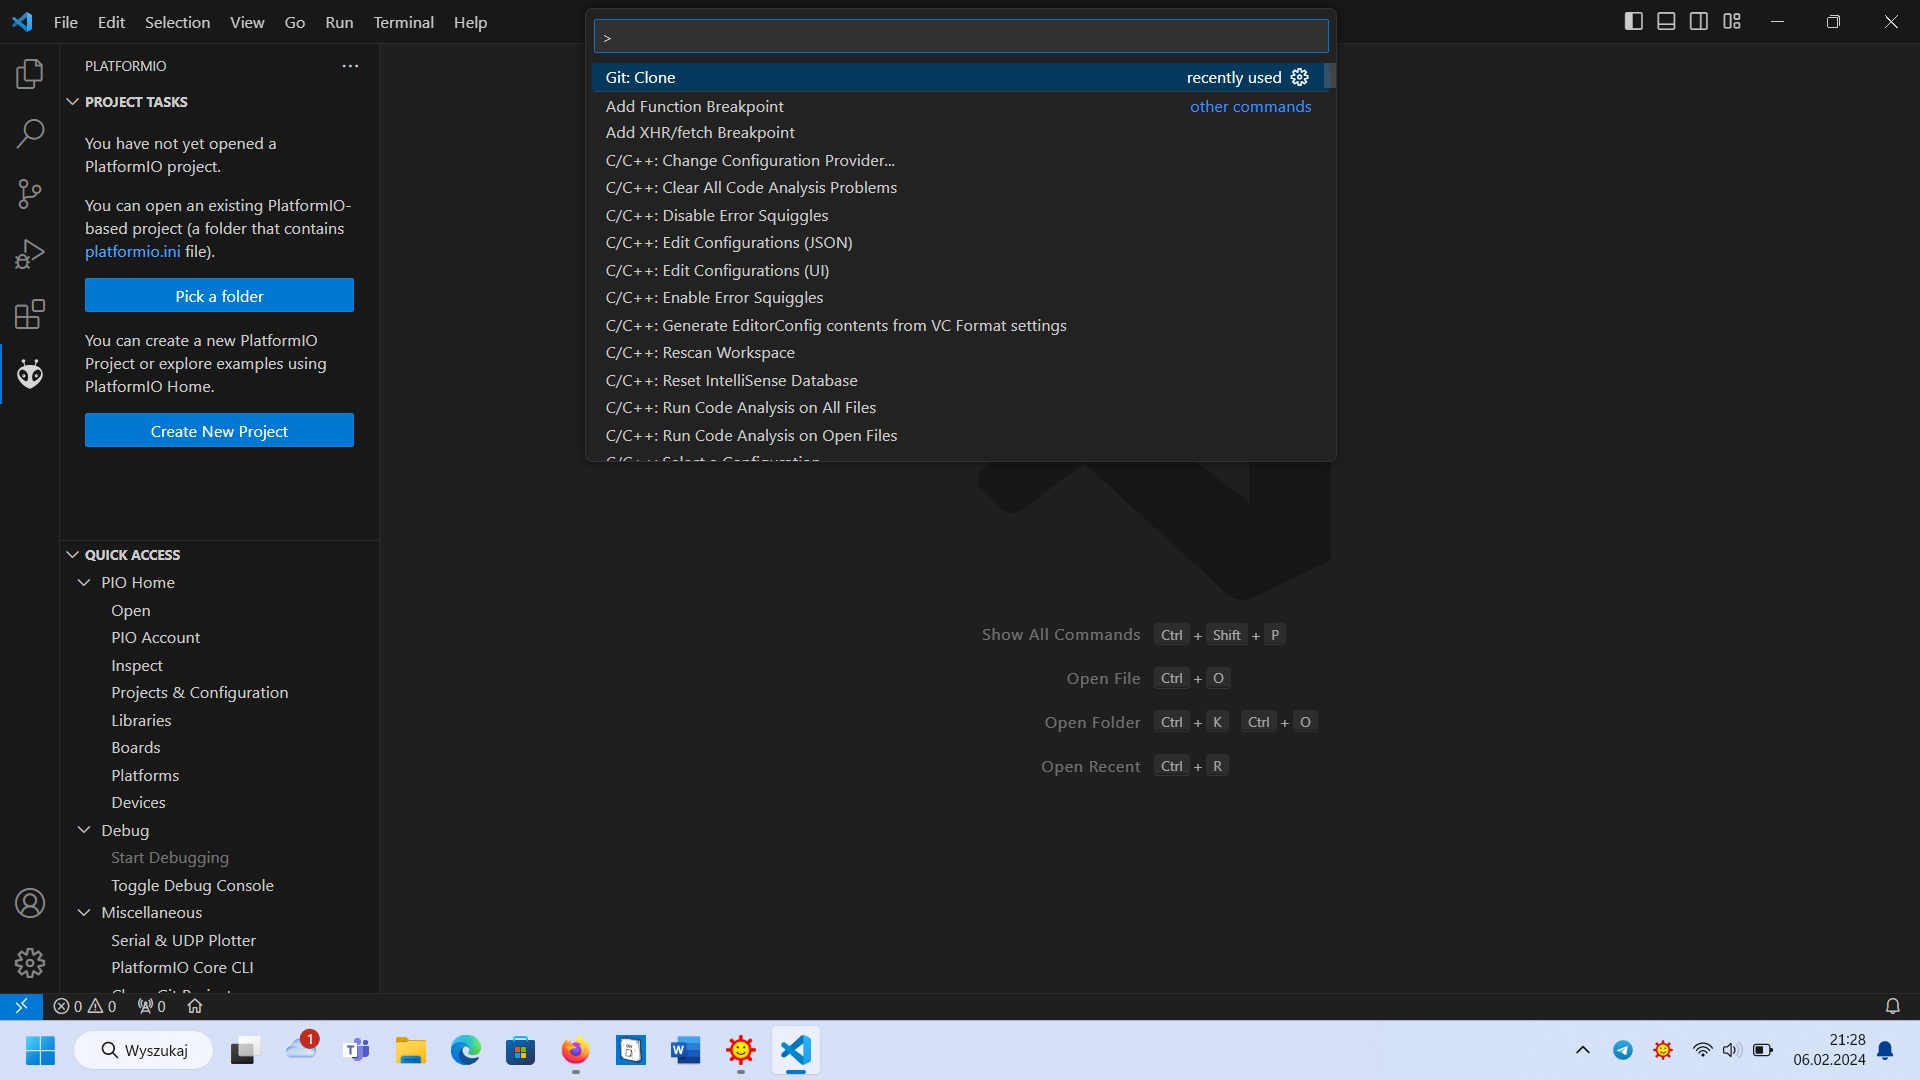Open Microsoft Teams from the taskbar

pyautogui.click(x=356, y=1050)
